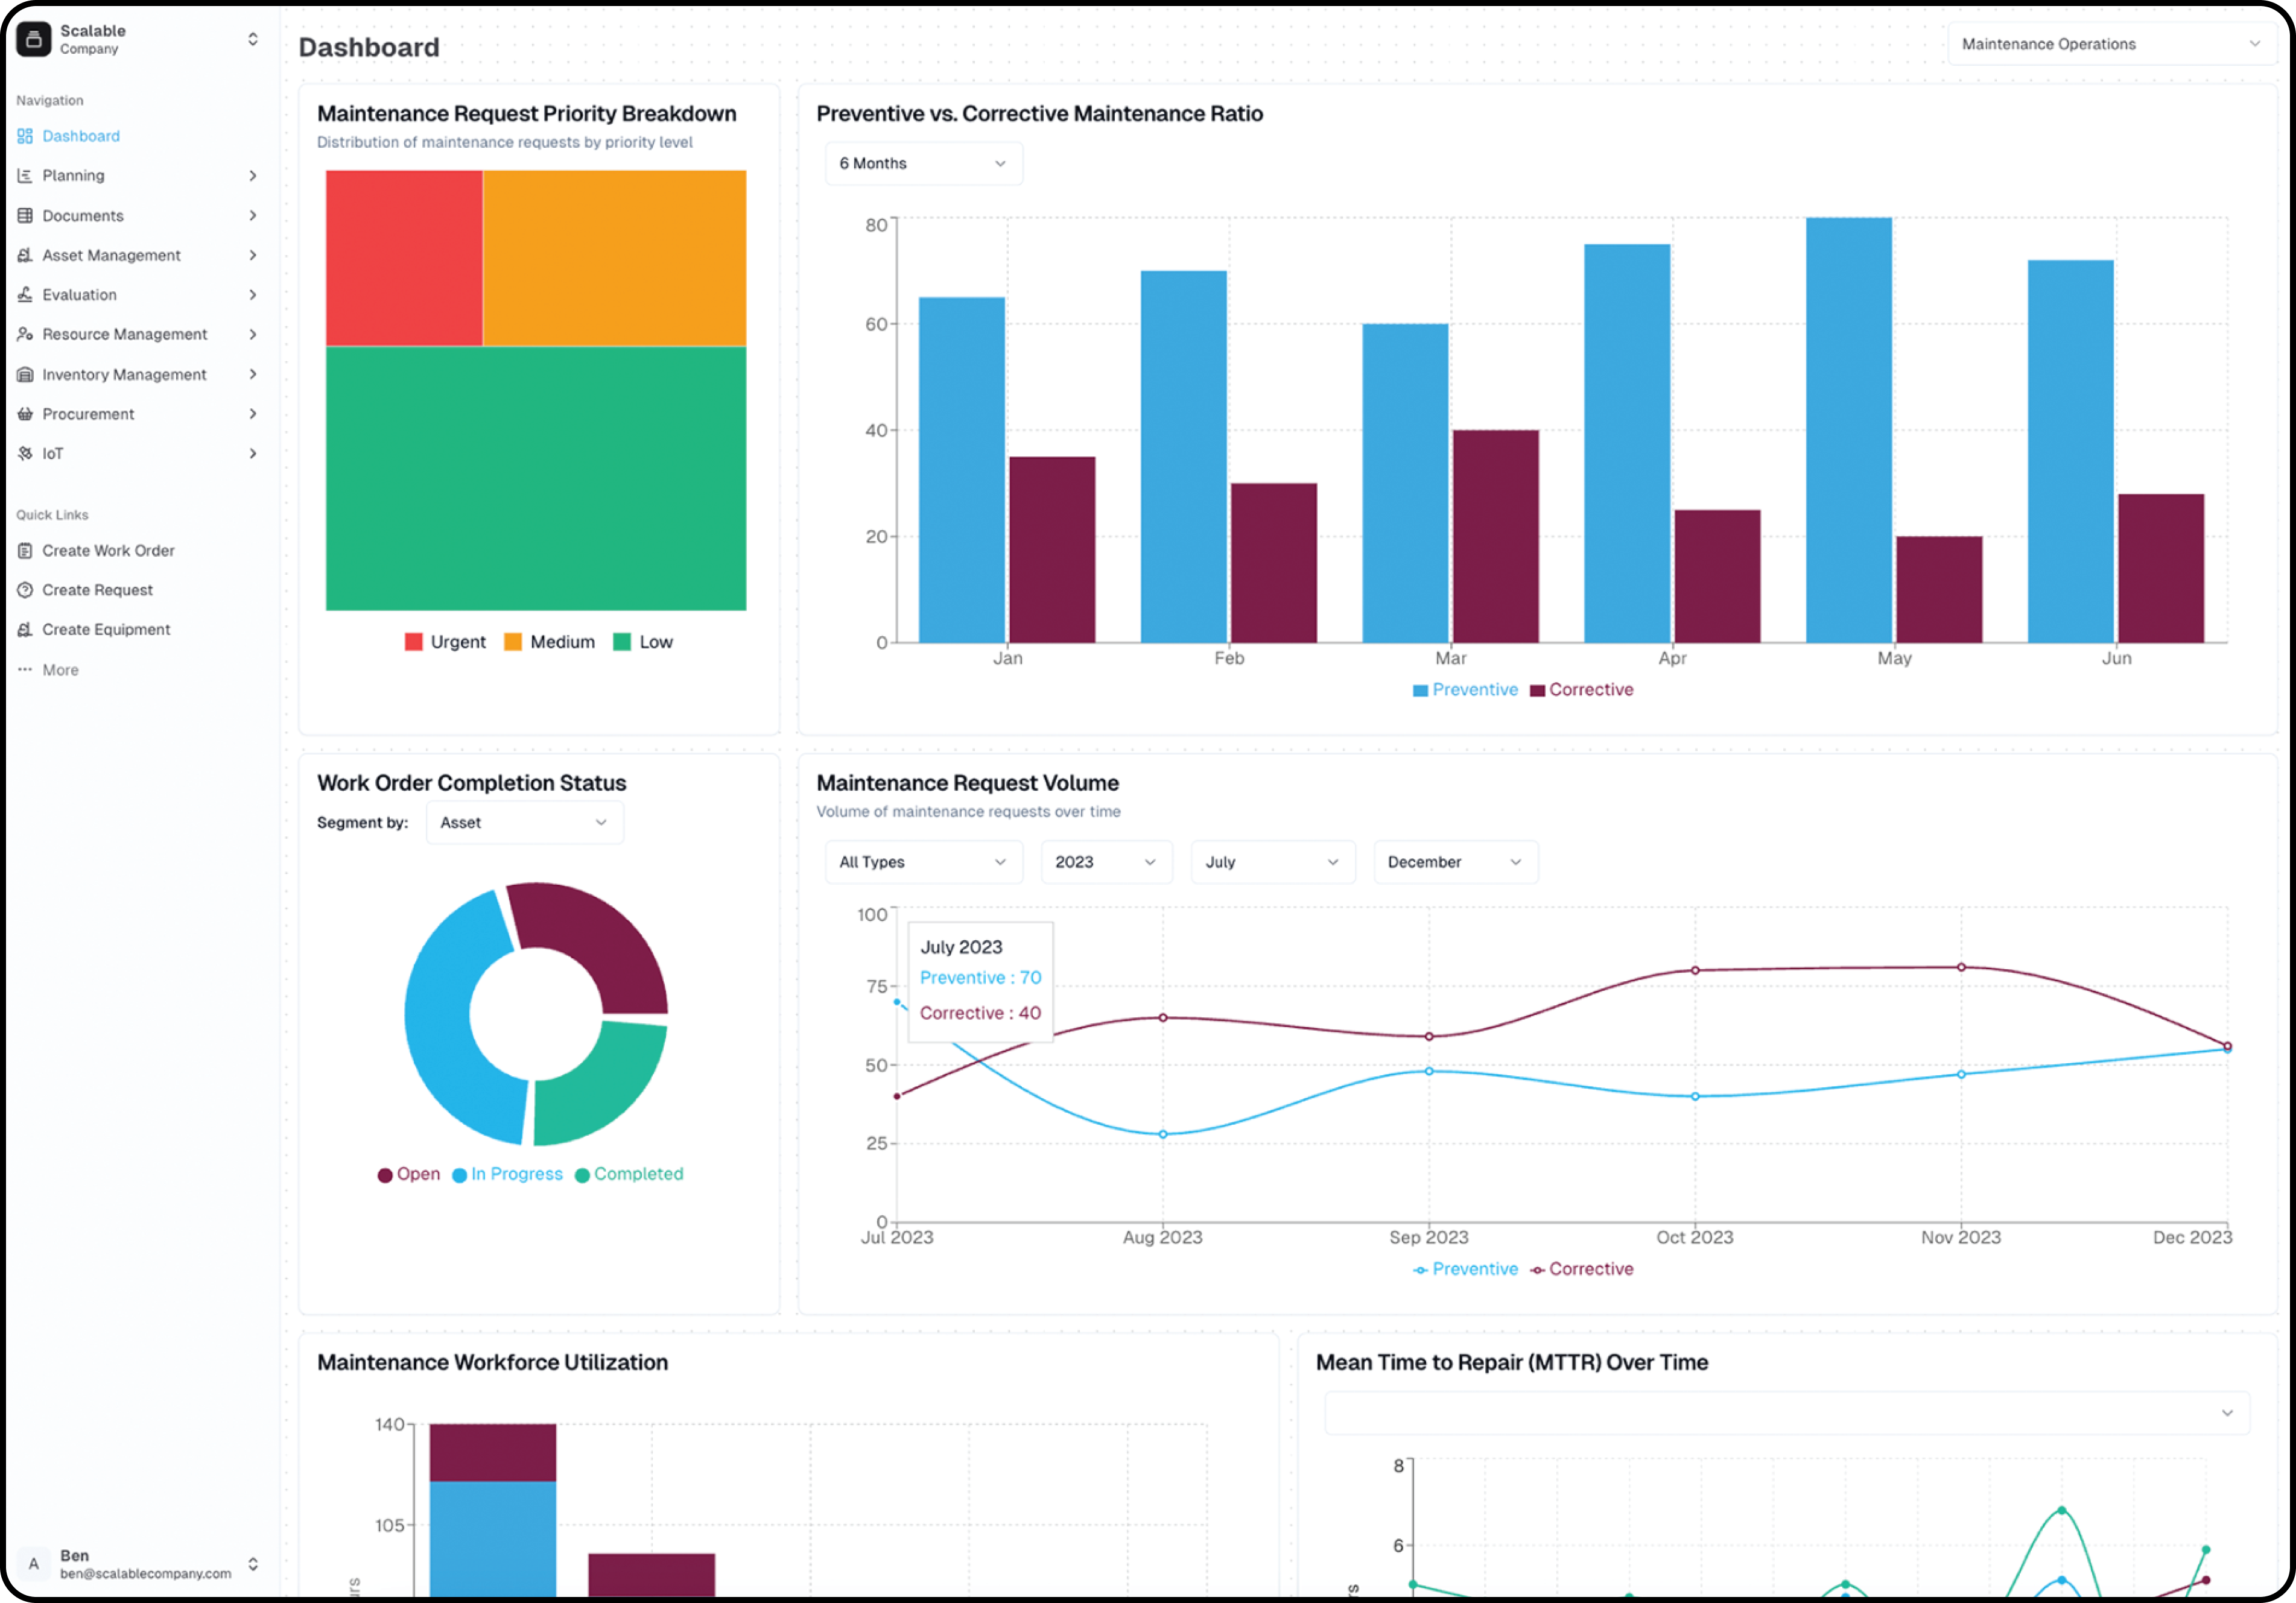Open the Planning navigation item
The height and width of the screenshot is (1603, 2296).
point(137,176)
